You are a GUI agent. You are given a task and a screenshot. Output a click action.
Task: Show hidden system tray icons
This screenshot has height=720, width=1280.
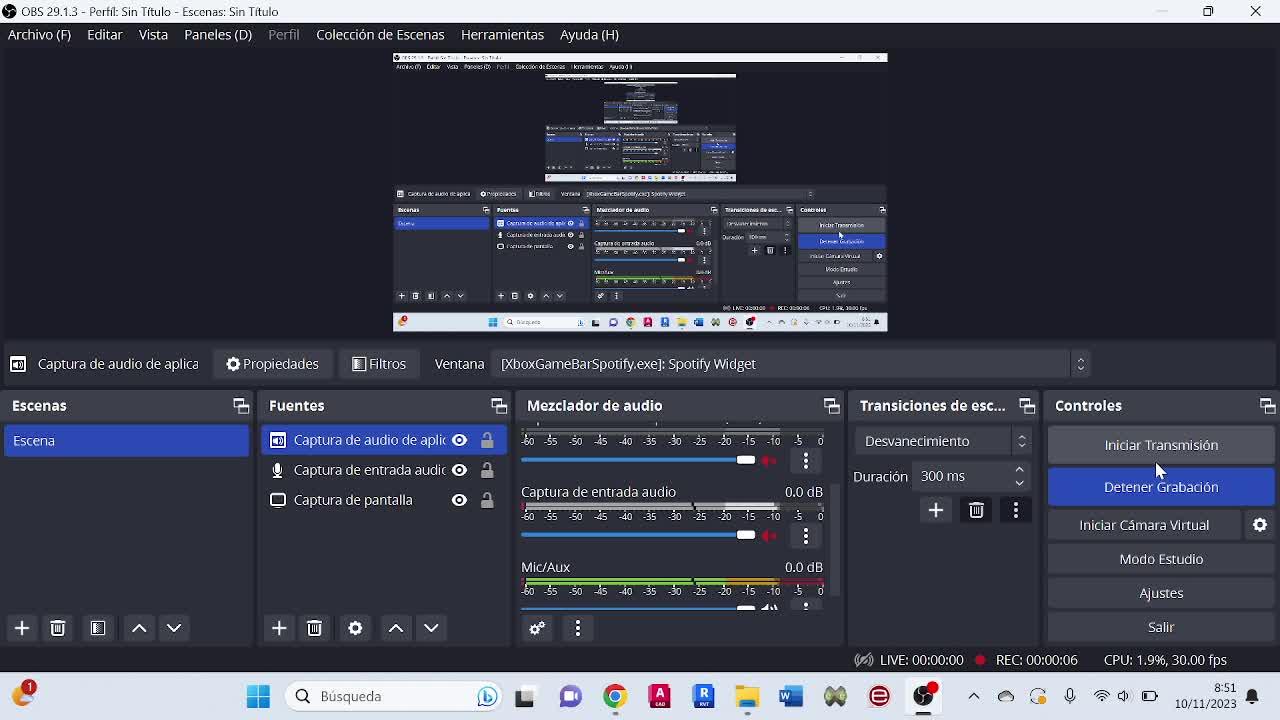(974, 696)
